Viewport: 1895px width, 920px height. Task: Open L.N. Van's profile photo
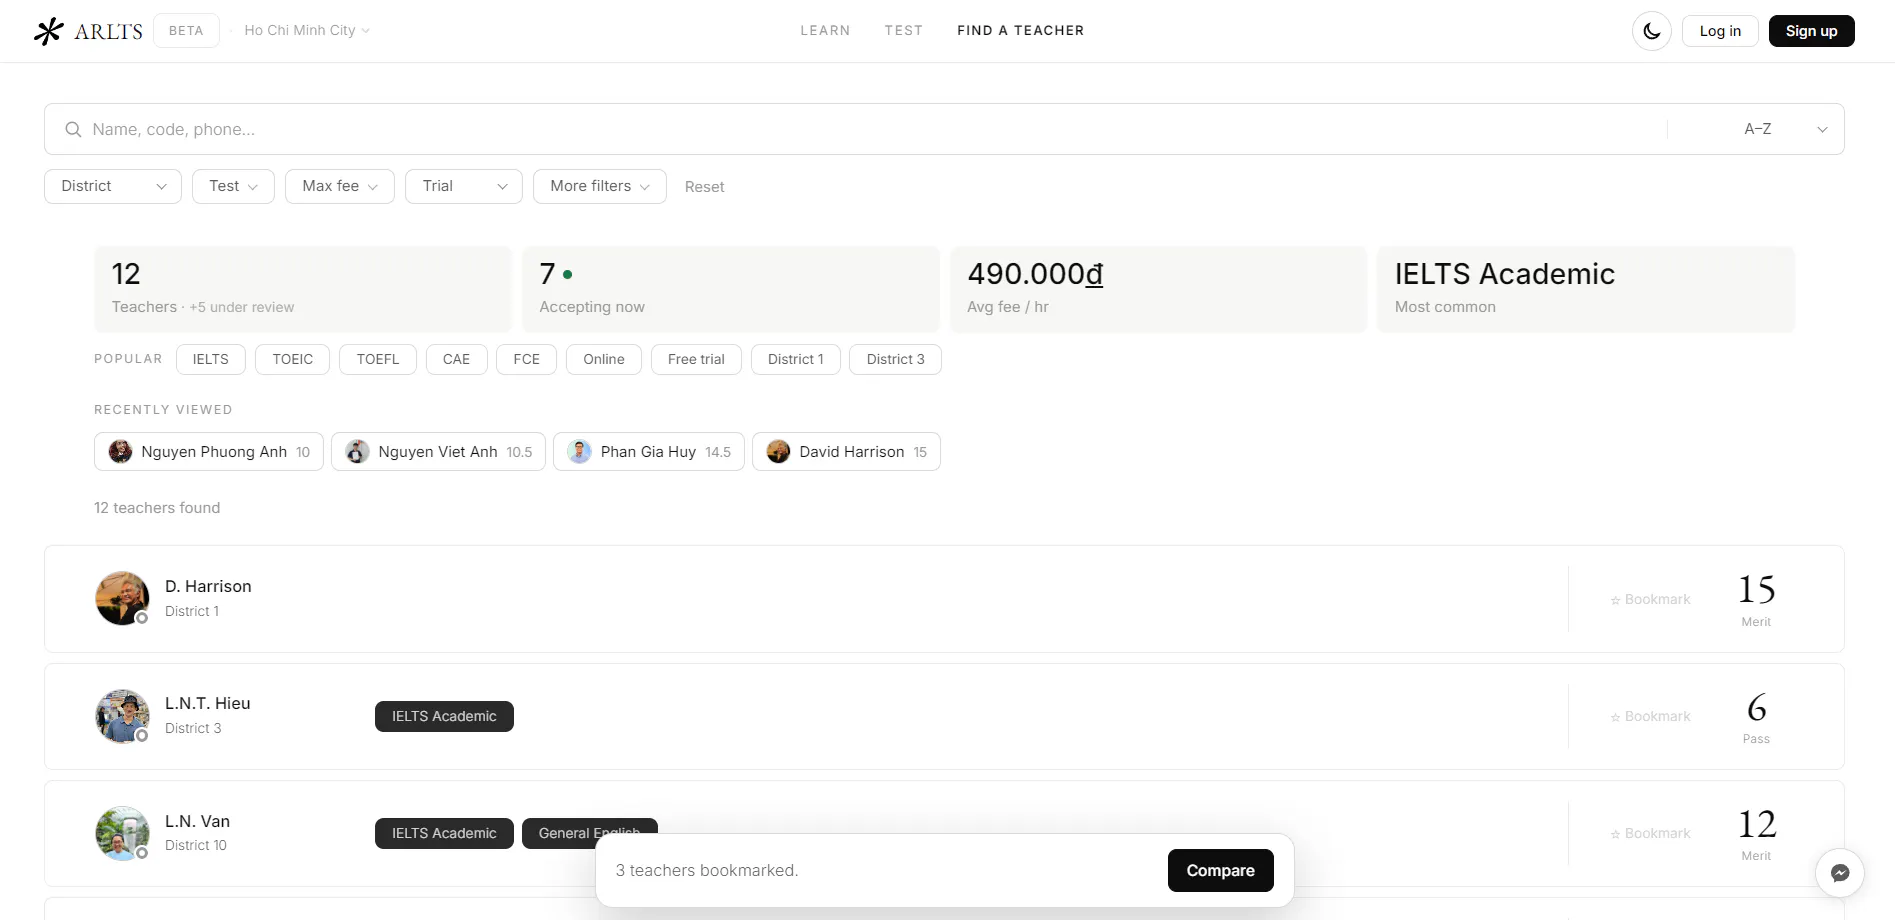coord(122,833)
